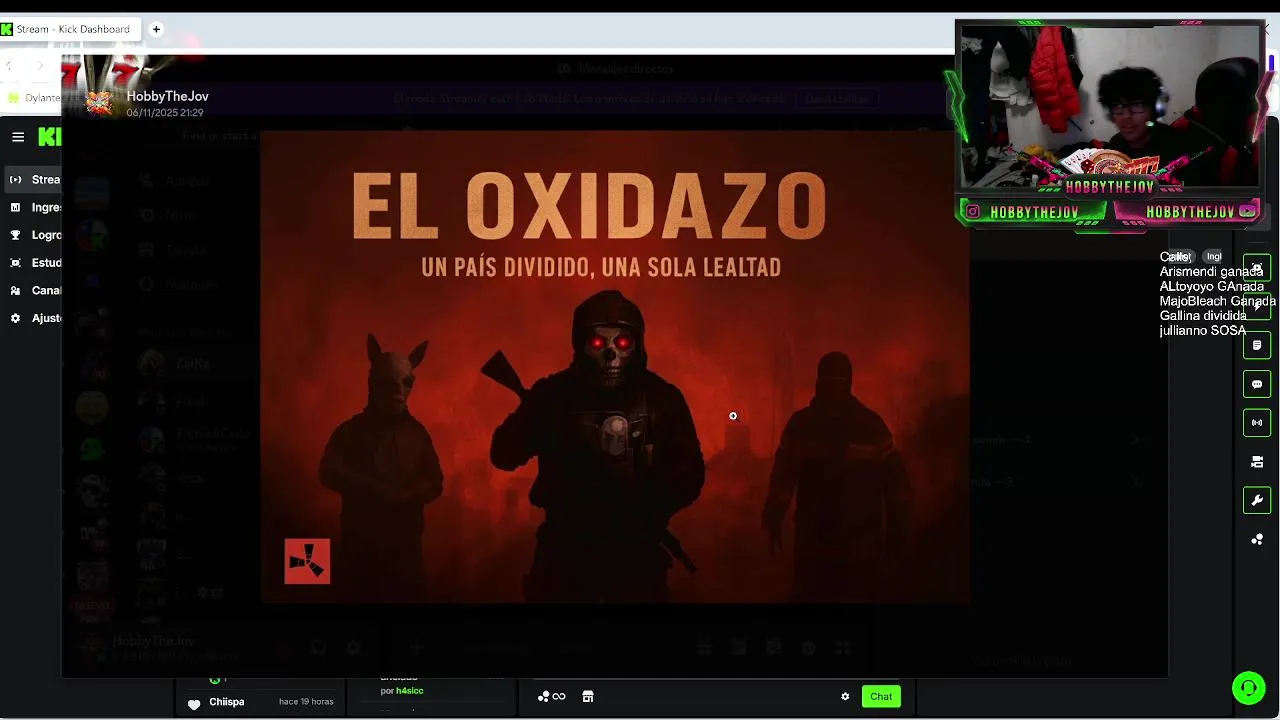
Task: Open the Dylante bookmark
Action: click(x=34, y=97)
